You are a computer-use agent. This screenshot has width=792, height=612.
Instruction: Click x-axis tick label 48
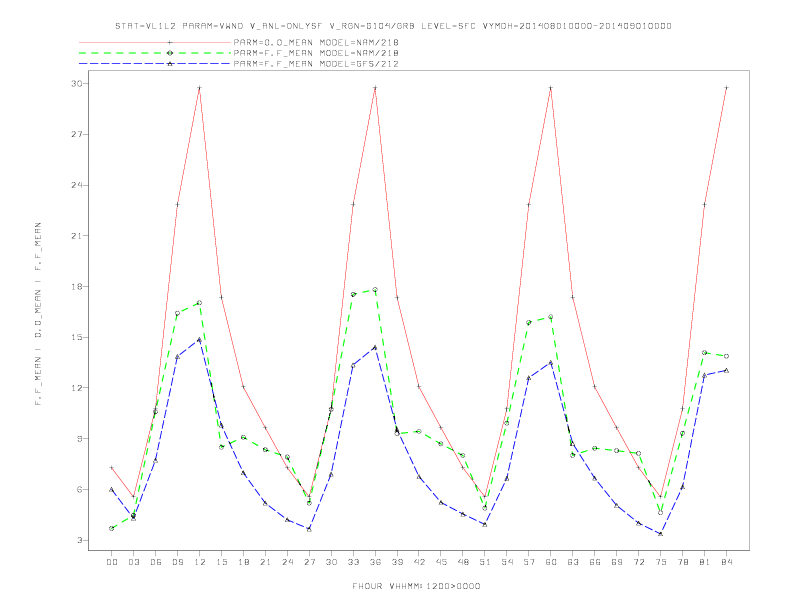pyautogui.click(x=463, y=562)
